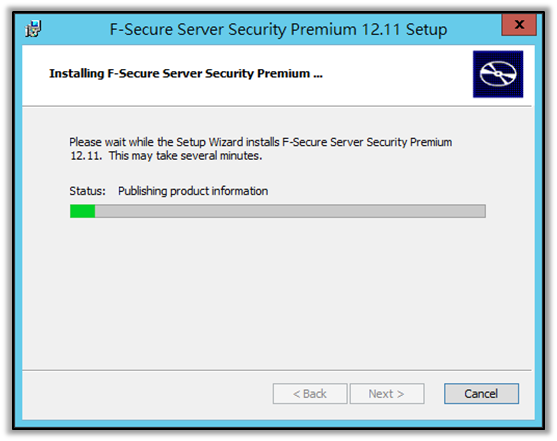Open the installer system menu icon in title bar
Viewport: 557px width, 441px height.
click(x=33, y=29)
